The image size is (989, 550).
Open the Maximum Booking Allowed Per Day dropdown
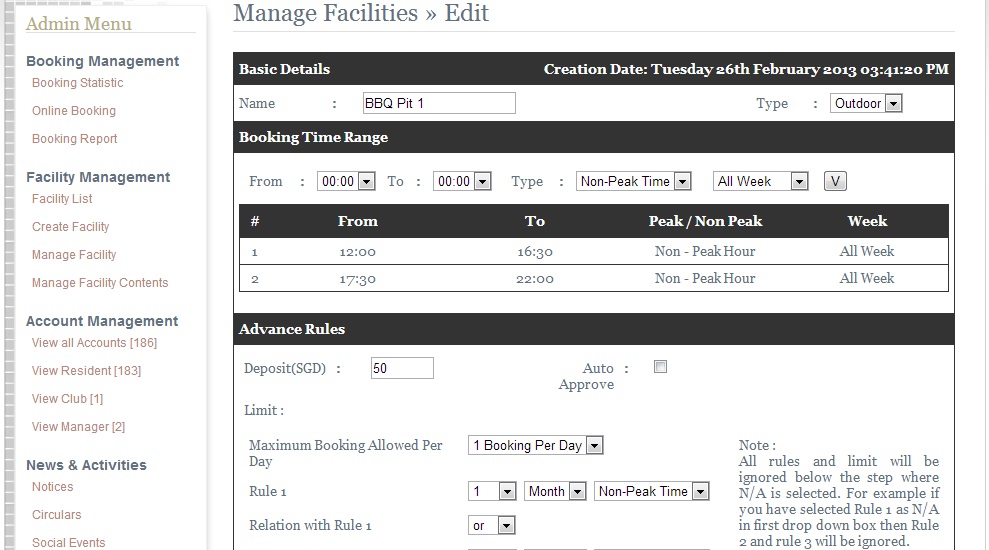(x=535, y=445)
